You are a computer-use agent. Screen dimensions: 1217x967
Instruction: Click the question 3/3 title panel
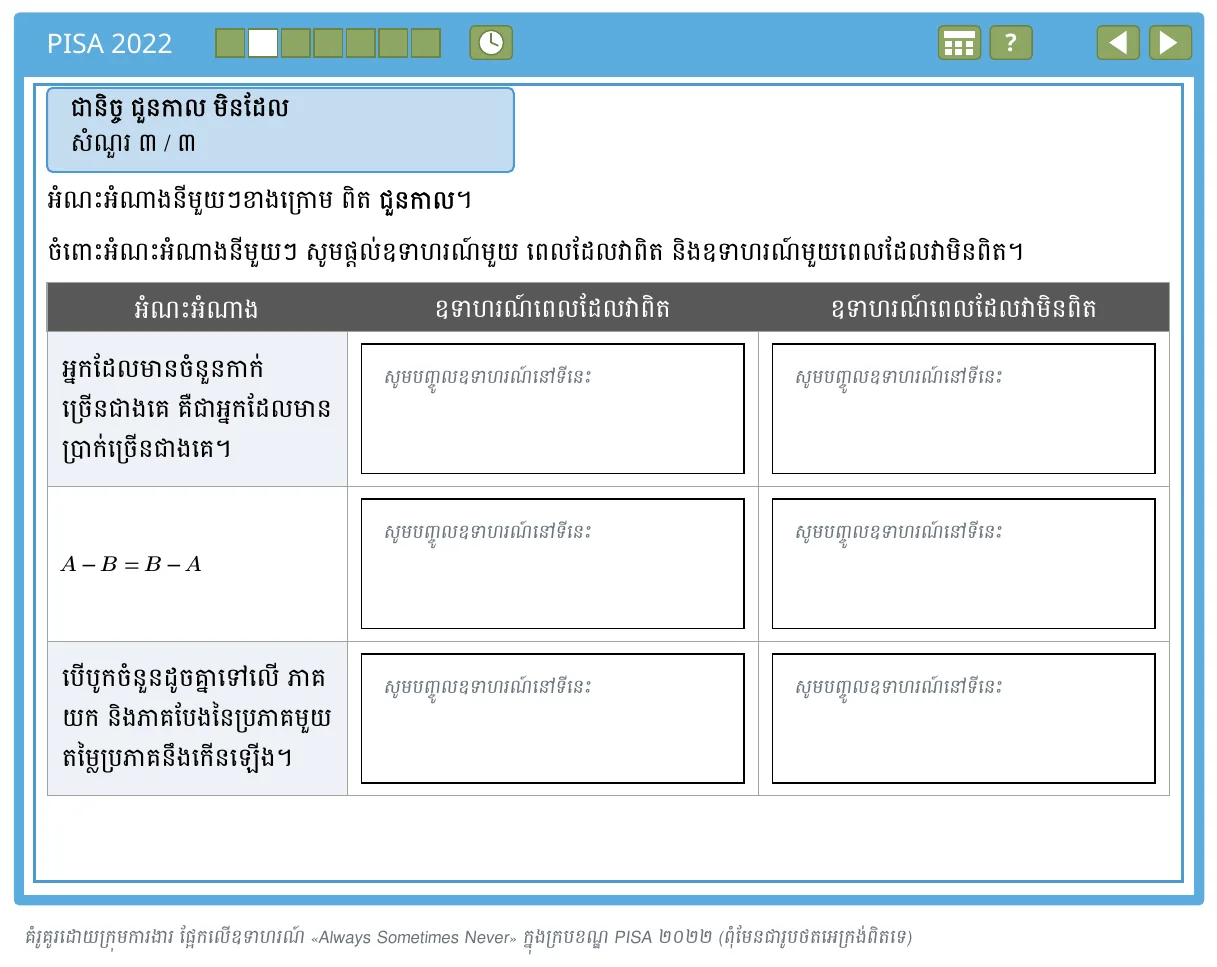click(280, 130)
